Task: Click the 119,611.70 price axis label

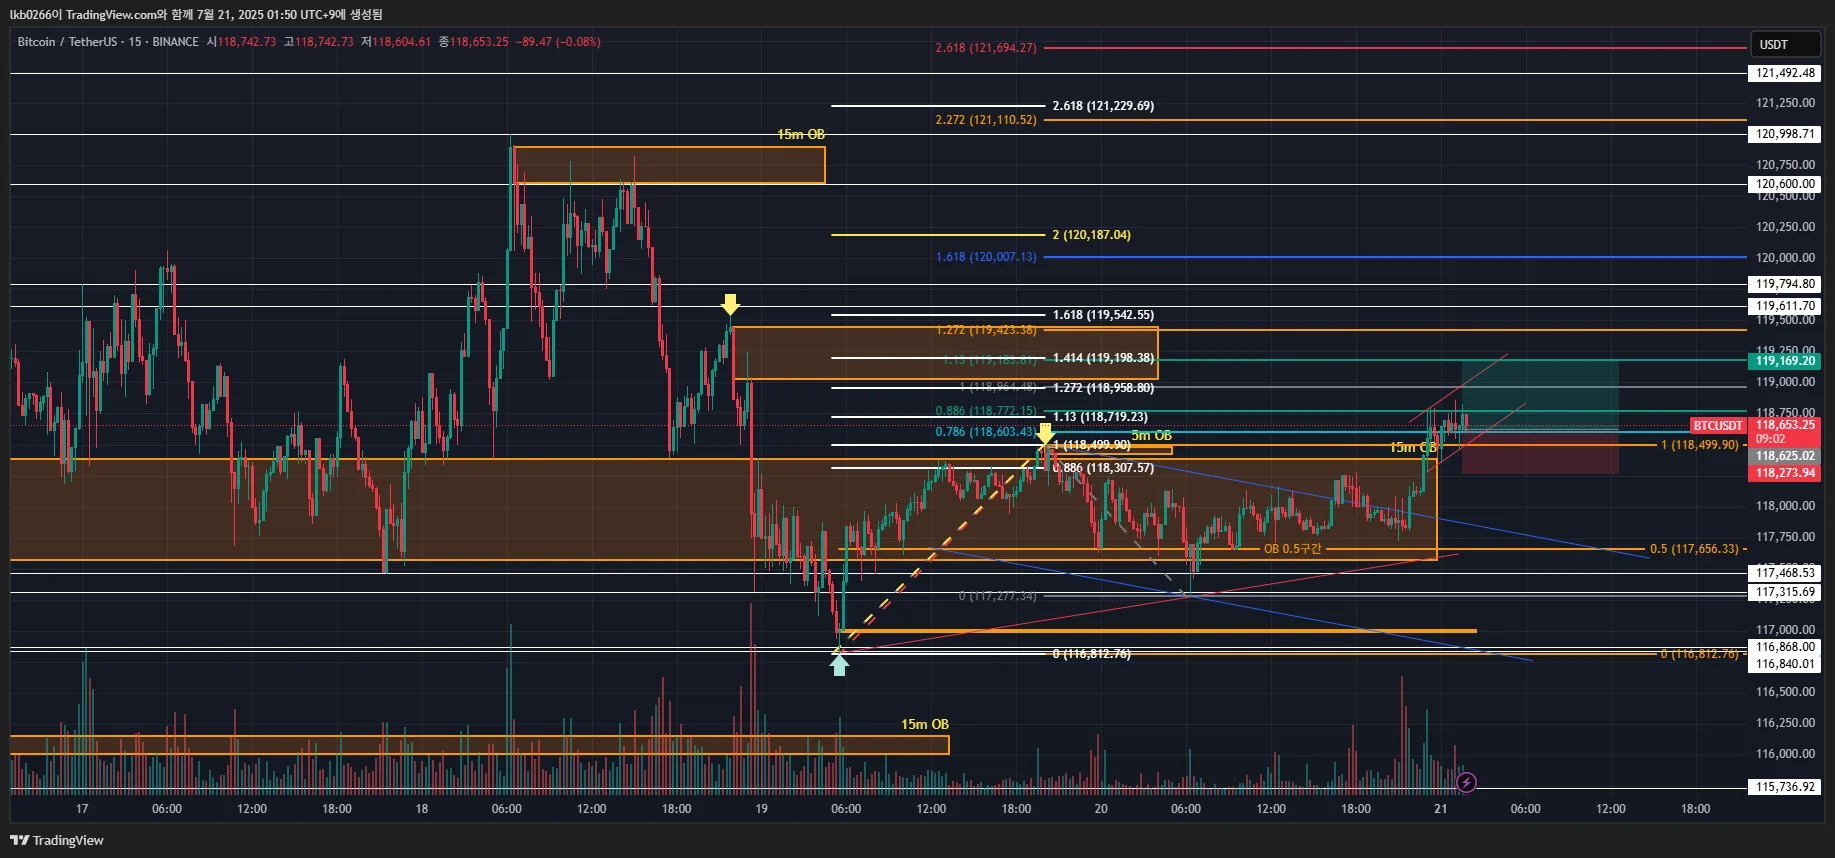Action: point(1785,306)
